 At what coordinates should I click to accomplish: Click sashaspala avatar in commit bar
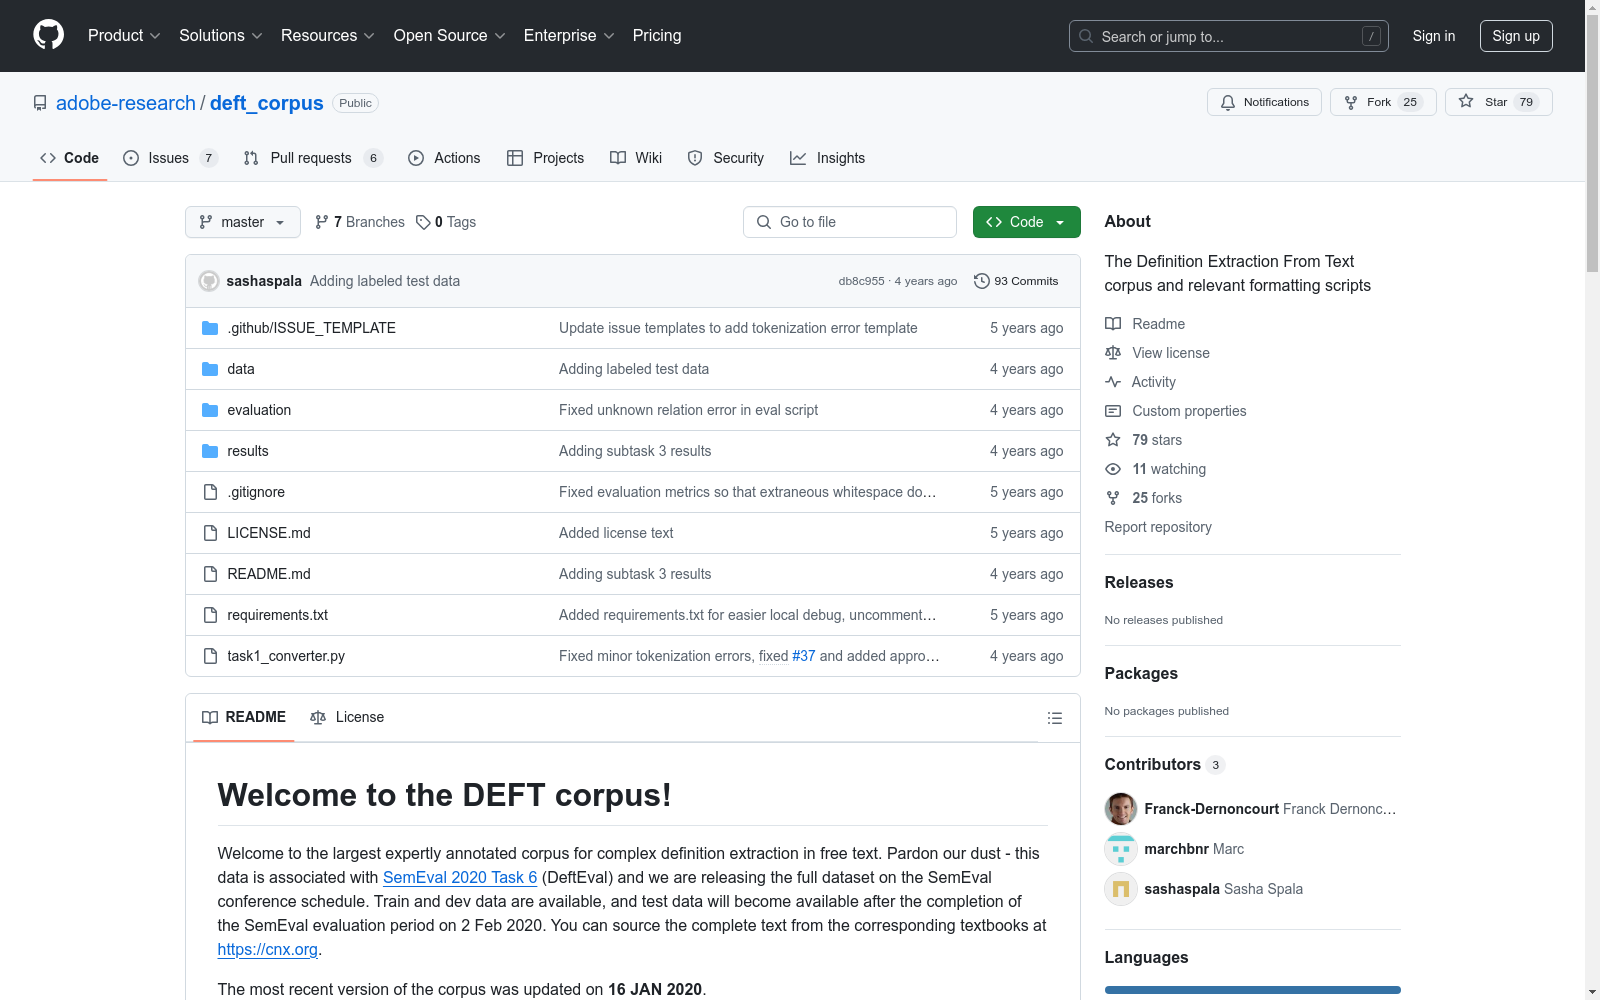(209, 281)
